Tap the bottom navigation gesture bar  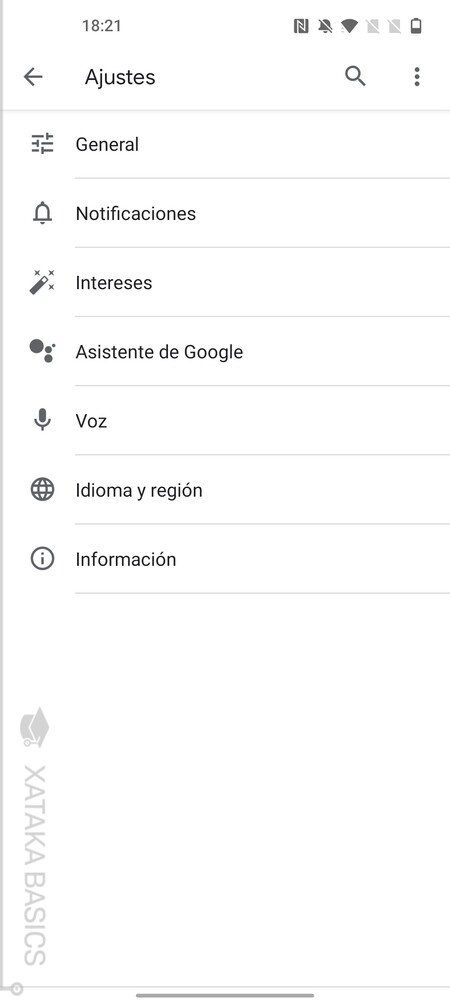click(225, 995)
